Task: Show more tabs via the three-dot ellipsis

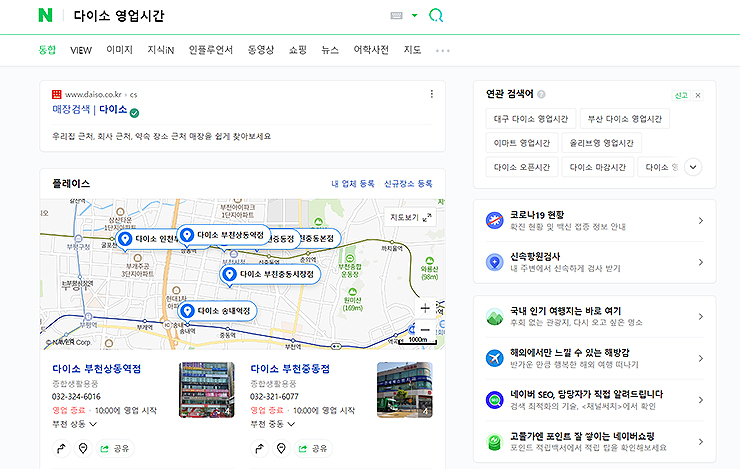Action: click(443, 50)
